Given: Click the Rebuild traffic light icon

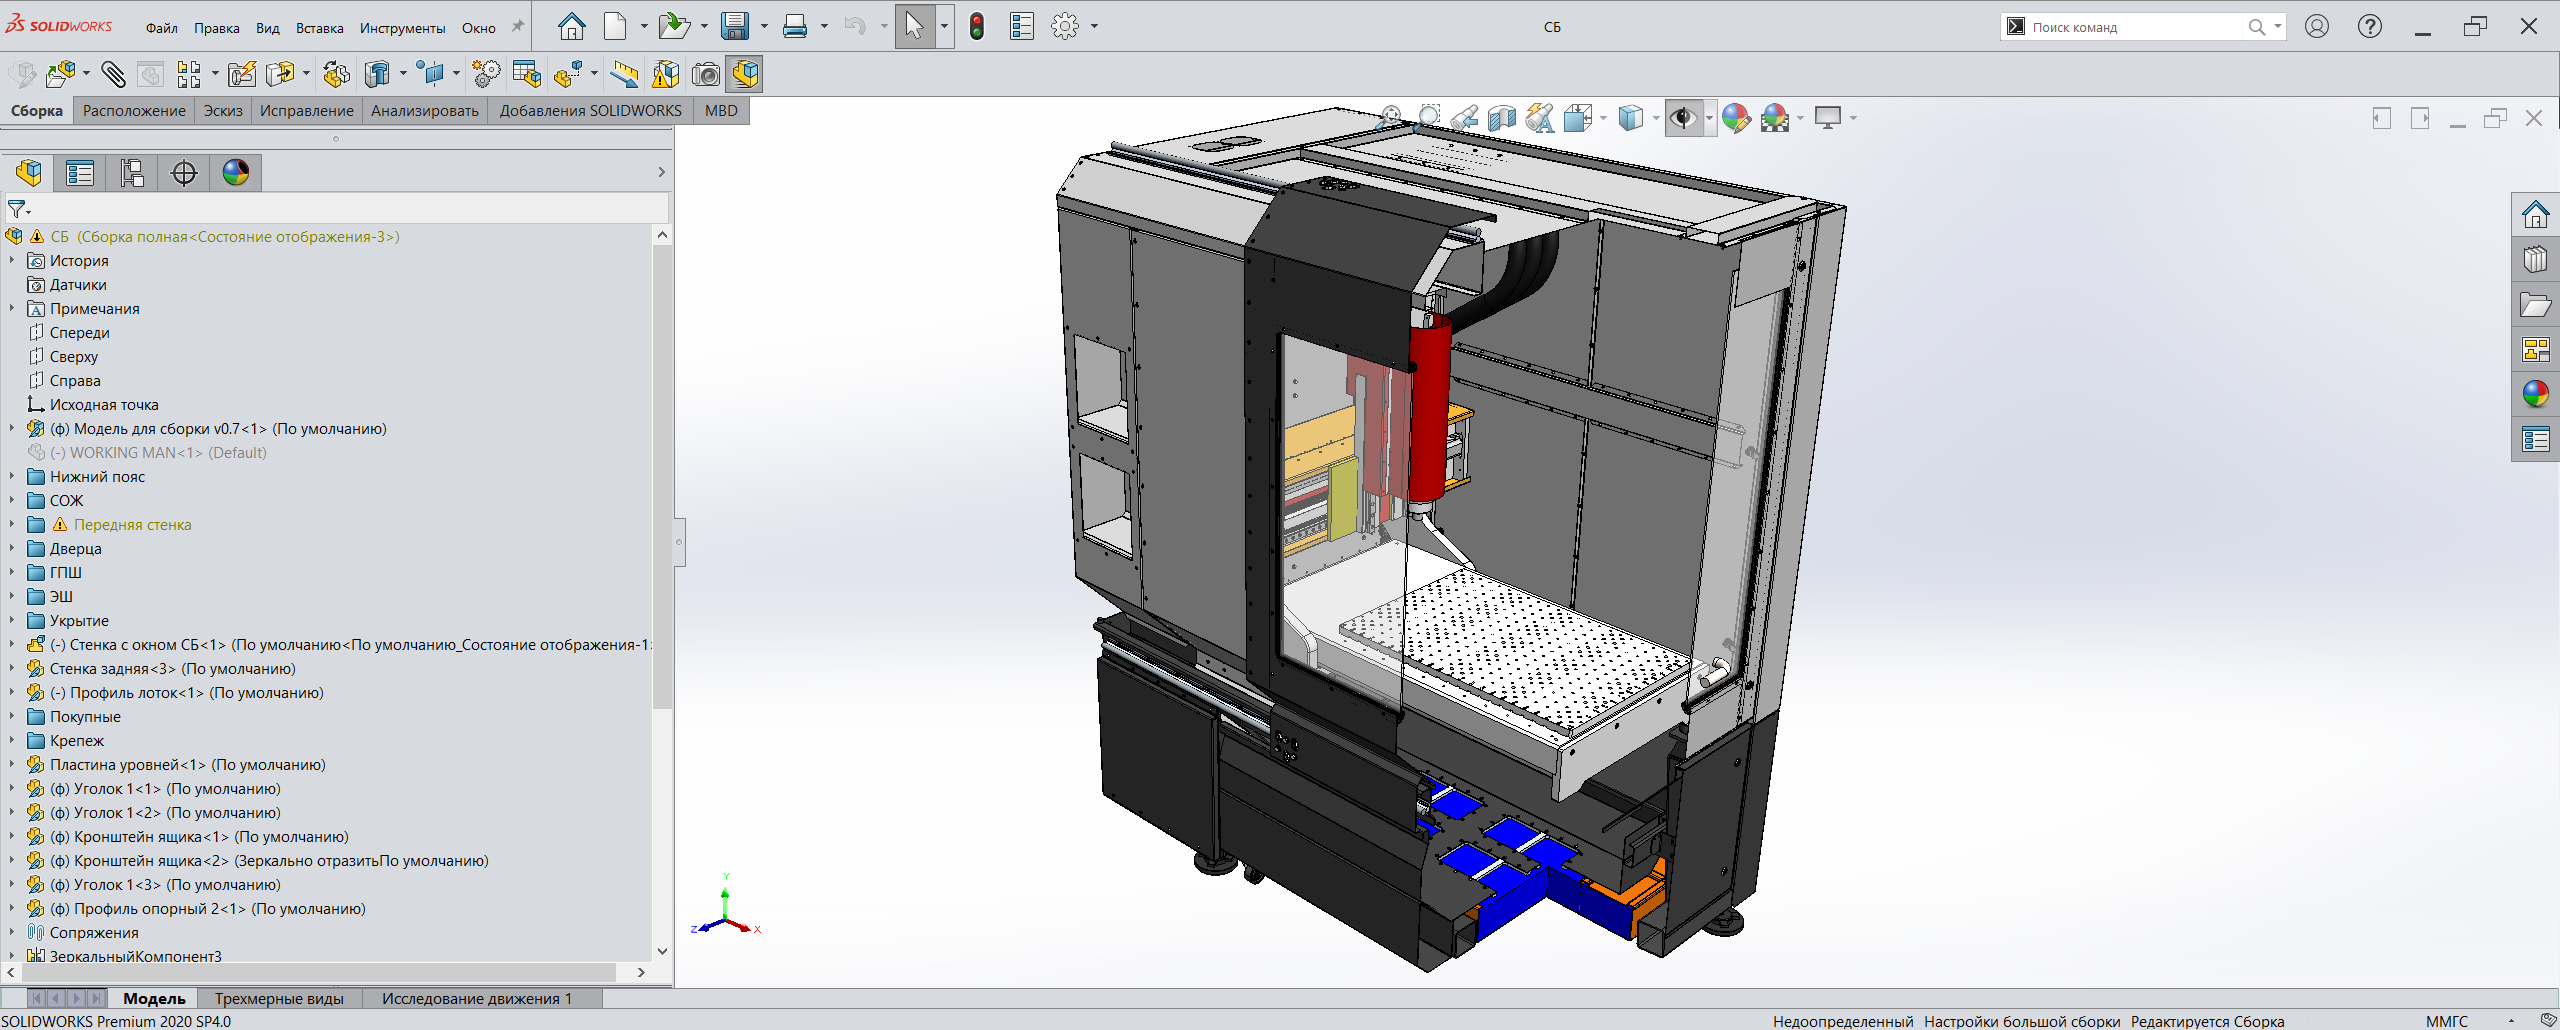Looking at the screenshot, I should click(x=977, y=27).
